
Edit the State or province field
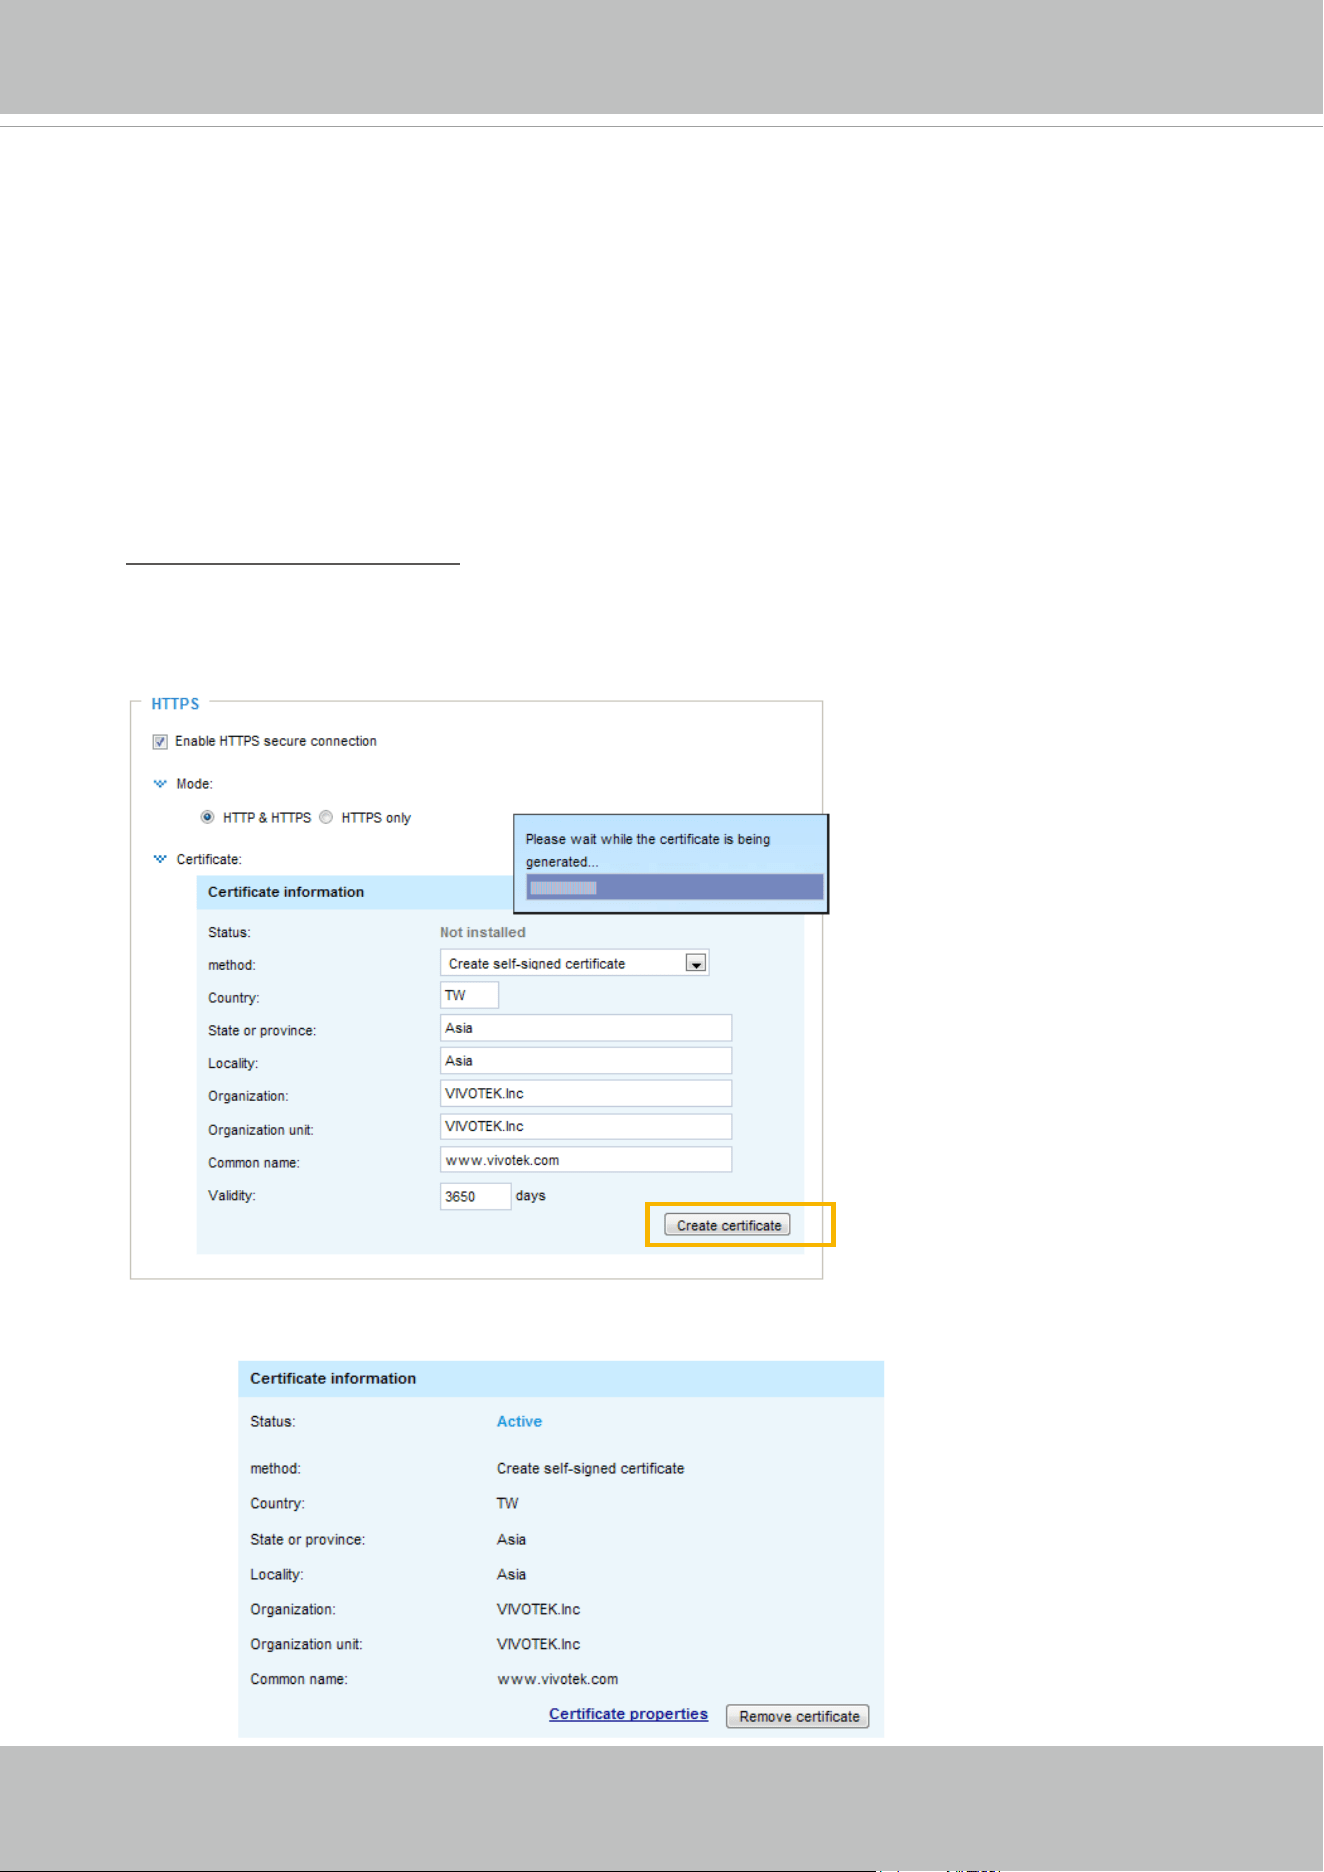pos(586,1028)
